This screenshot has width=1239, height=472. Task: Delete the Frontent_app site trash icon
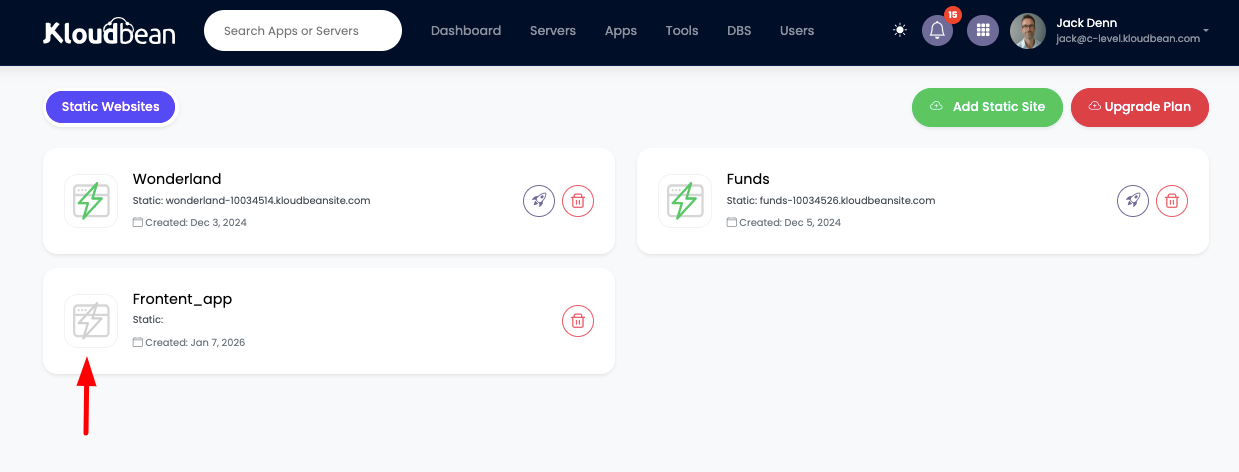coord(578,321)
